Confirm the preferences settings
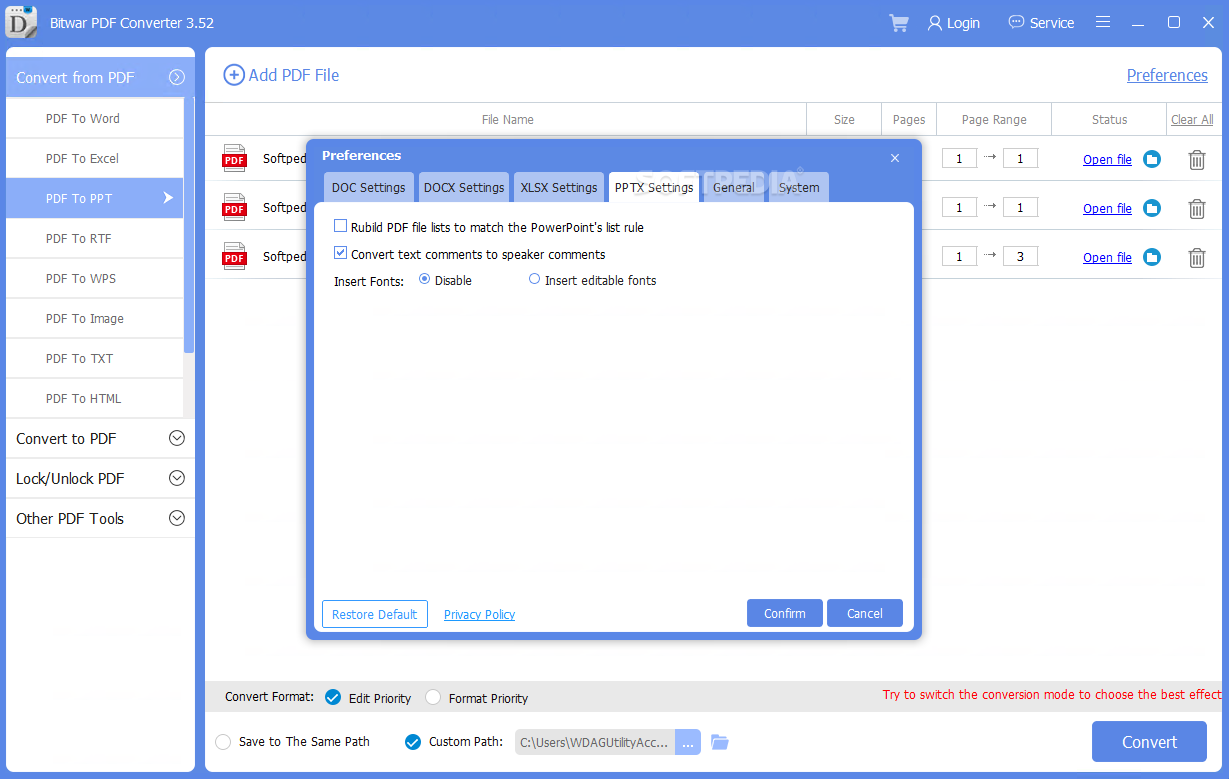Image resolution: width=1229 pixels, height=779 pixels. [x=785, y=613]
